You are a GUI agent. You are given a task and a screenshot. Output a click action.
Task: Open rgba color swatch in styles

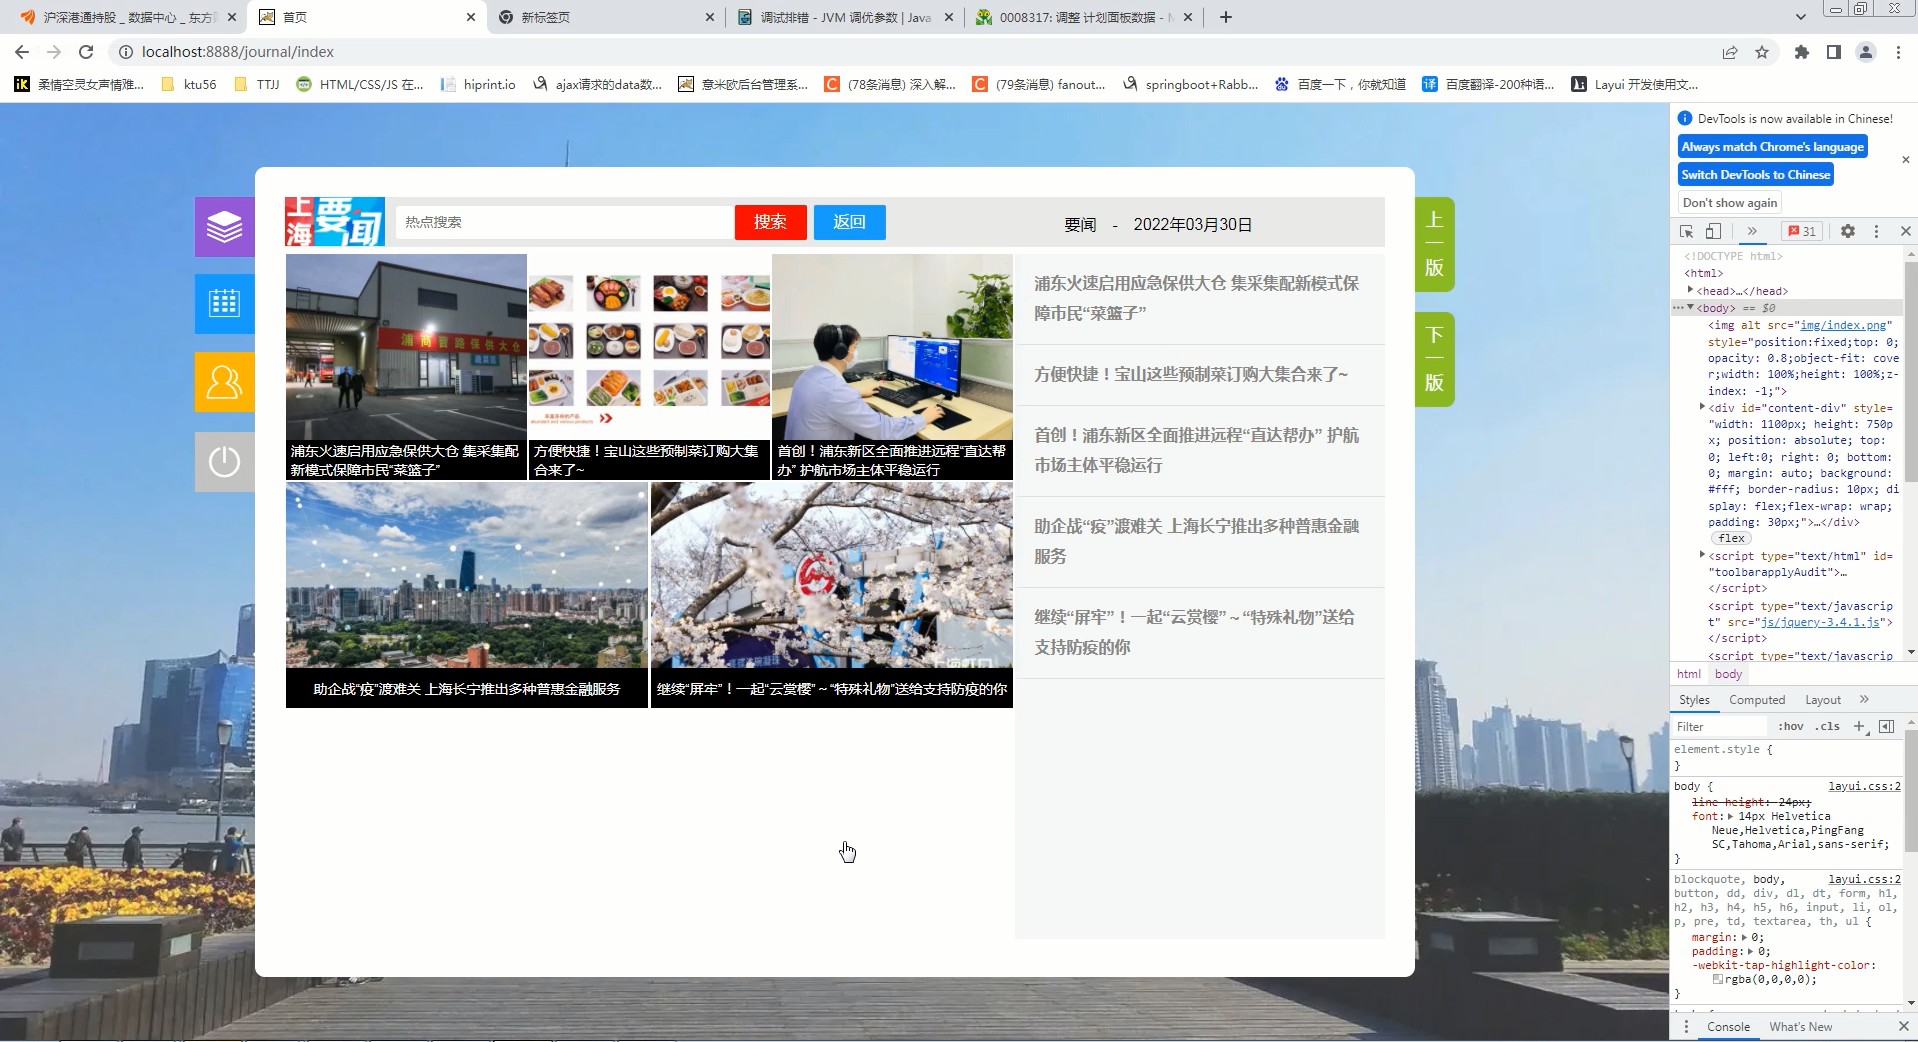[1718, 980]
